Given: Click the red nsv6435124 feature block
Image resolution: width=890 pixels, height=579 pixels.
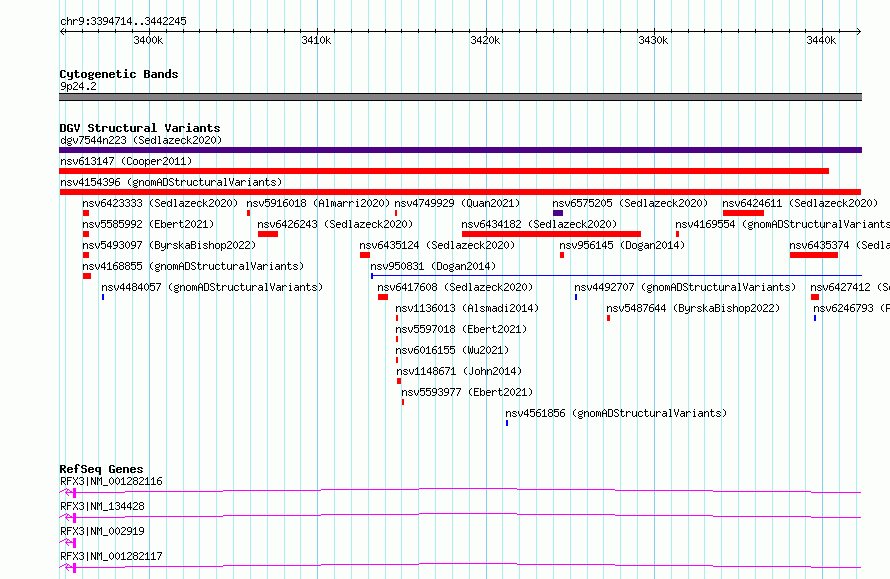Looking at the screenshot, I should coord(365,255).
